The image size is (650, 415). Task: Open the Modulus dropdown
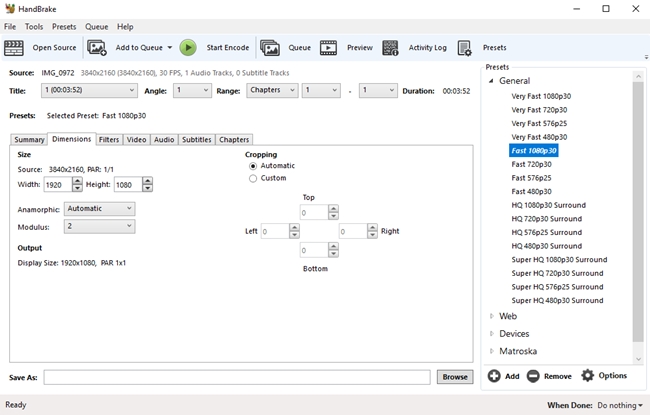pos(99,226)
